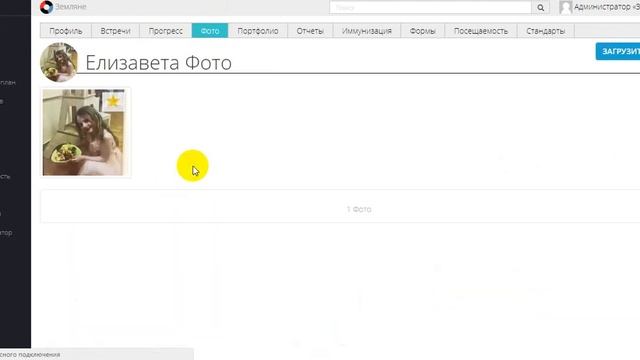Switch to the Встречи tab
Viewport: 640px width, 360px height.
coord(115,31)
